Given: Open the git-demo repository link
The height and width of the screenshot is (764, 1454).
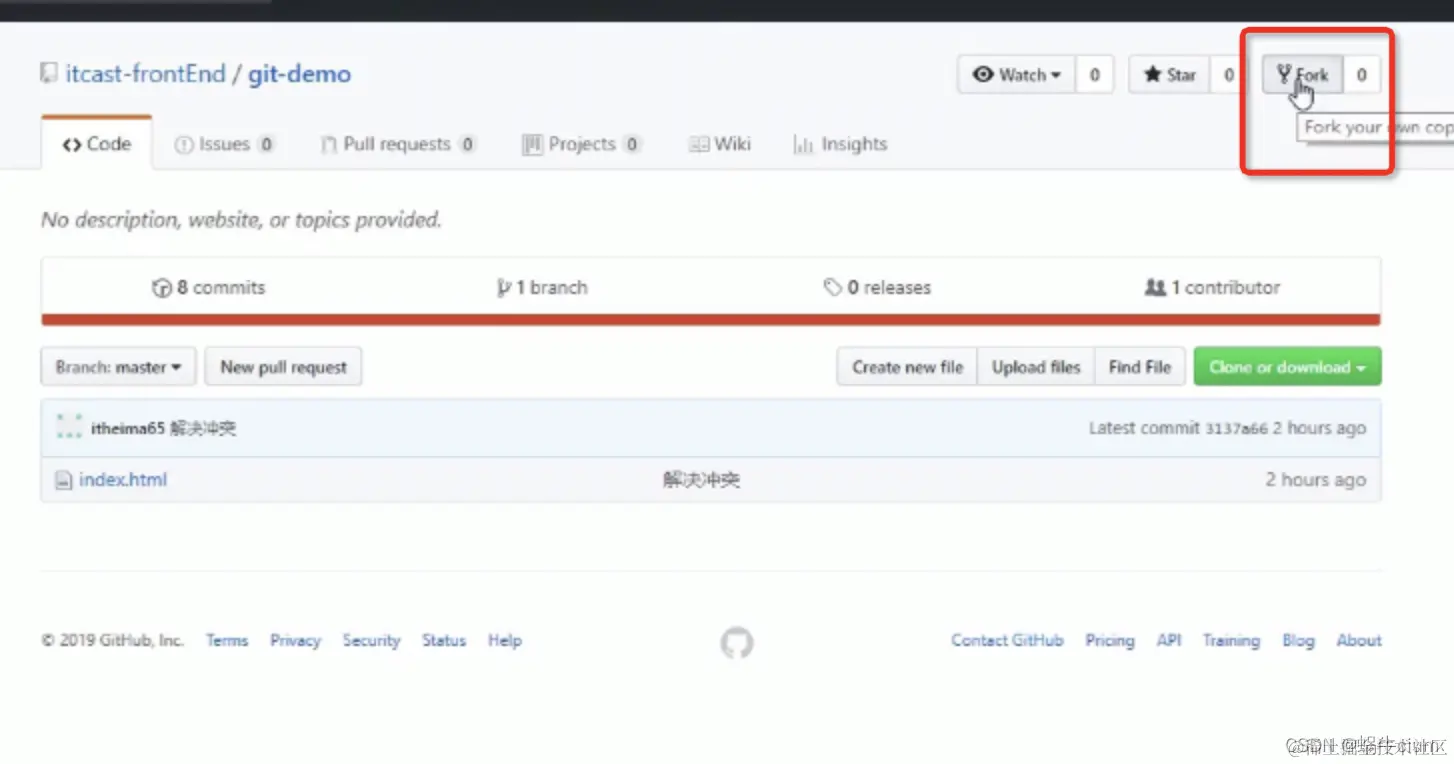Looking at the screenshot, I should [x=300, y=74].
